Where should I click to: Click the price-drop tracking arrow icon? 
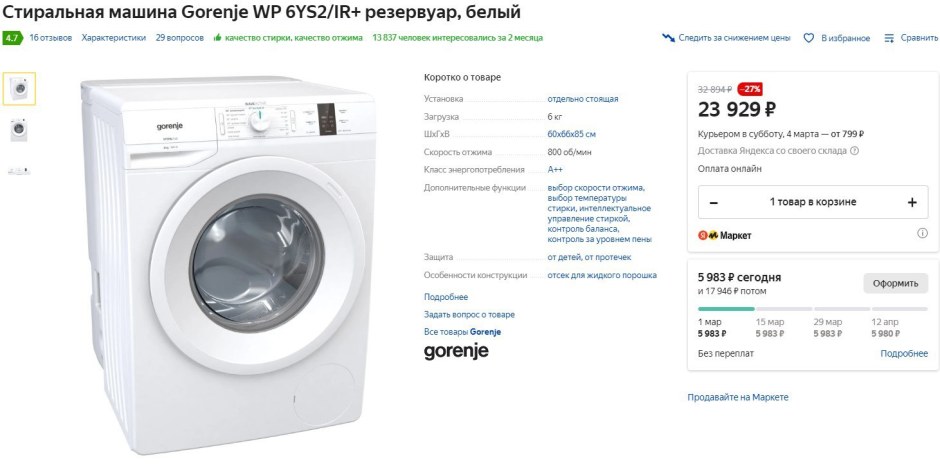point(668,38)
